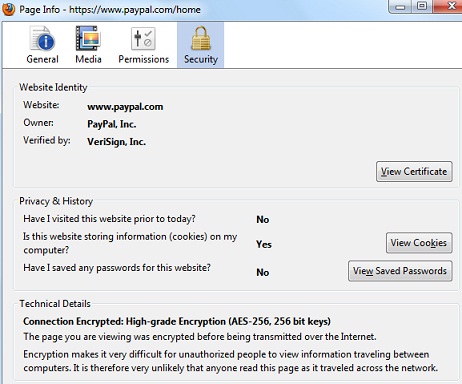This screenshot has height=384, width=462.
Task: Click 'Have I visited this website prior to today?'
Action: [109, 219]
